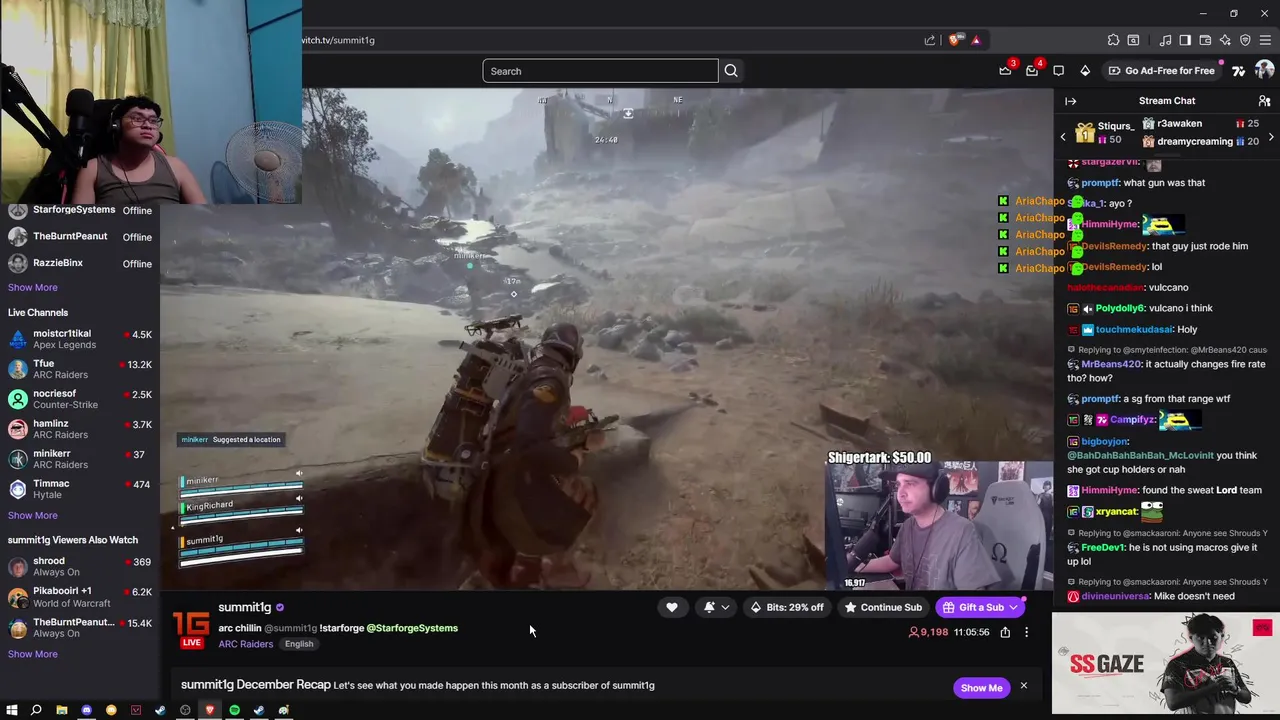Click the Continue Sub button
Image resolution: width=1280 pixels, height=720 pixels.
click(883, 607)
